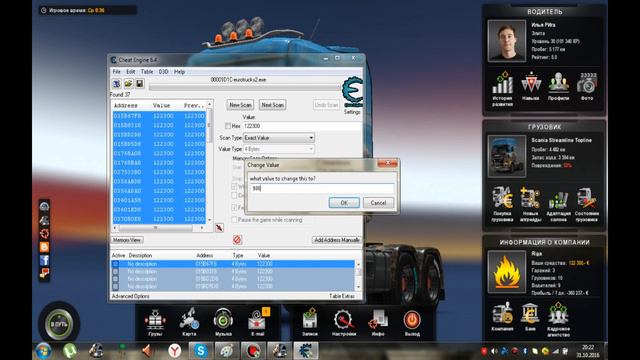Image resolution: width=640 pixels, height=360 pixels.
Task: Toggle Active checkbox of first address table row
Action: [116, 264]
